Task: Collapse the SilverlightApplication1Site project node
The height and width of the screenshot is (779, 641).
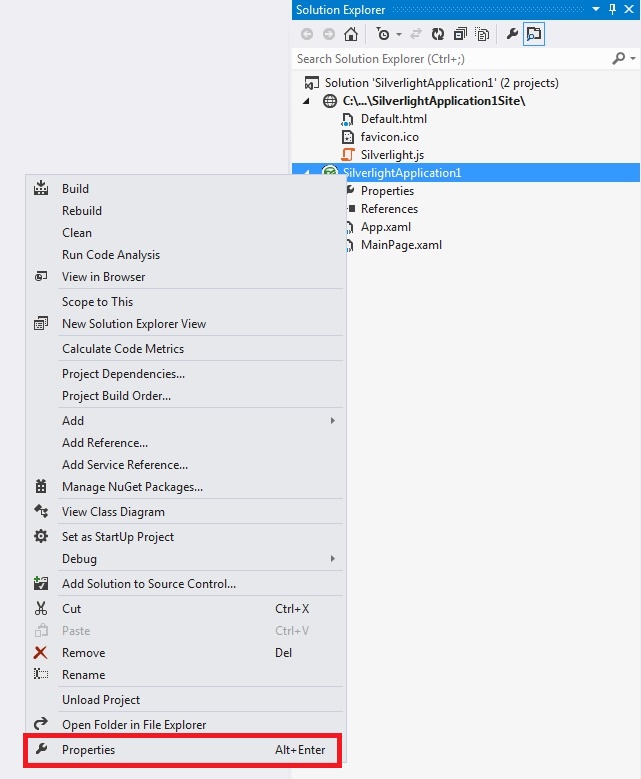Action: (x=308, y=101)
